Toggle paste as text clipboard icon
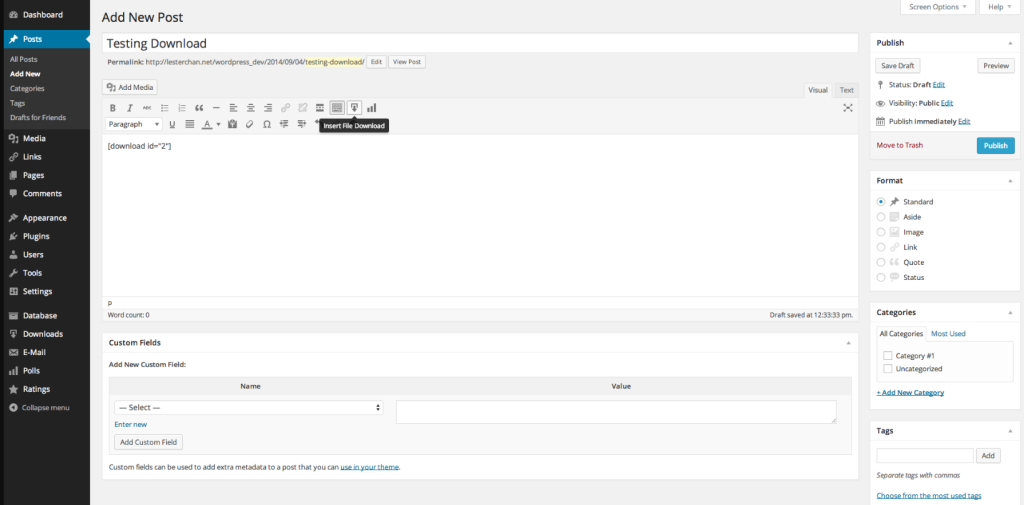 [x=232, y=124]
